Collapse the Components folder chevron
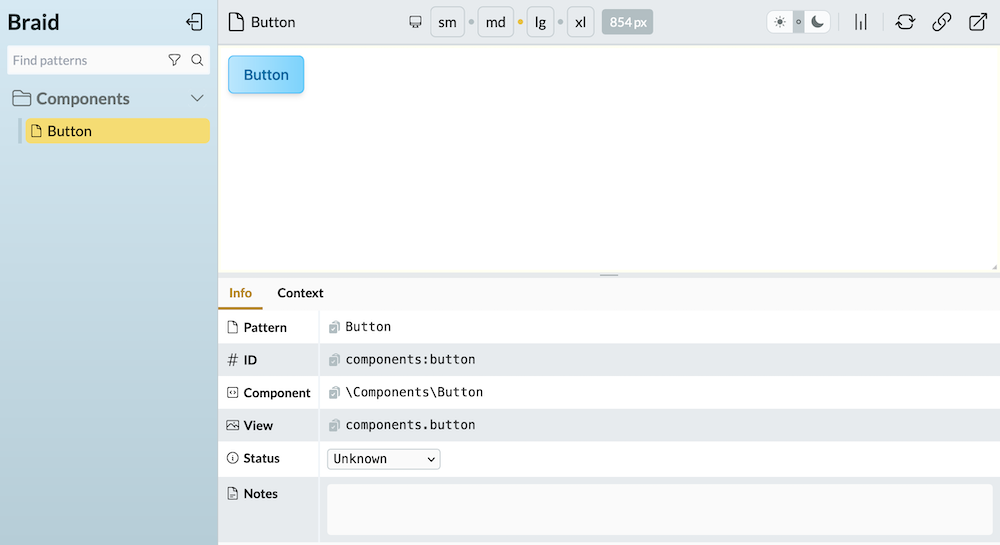The height and width of the screenshot is (545, 1000). click(197, 98)
